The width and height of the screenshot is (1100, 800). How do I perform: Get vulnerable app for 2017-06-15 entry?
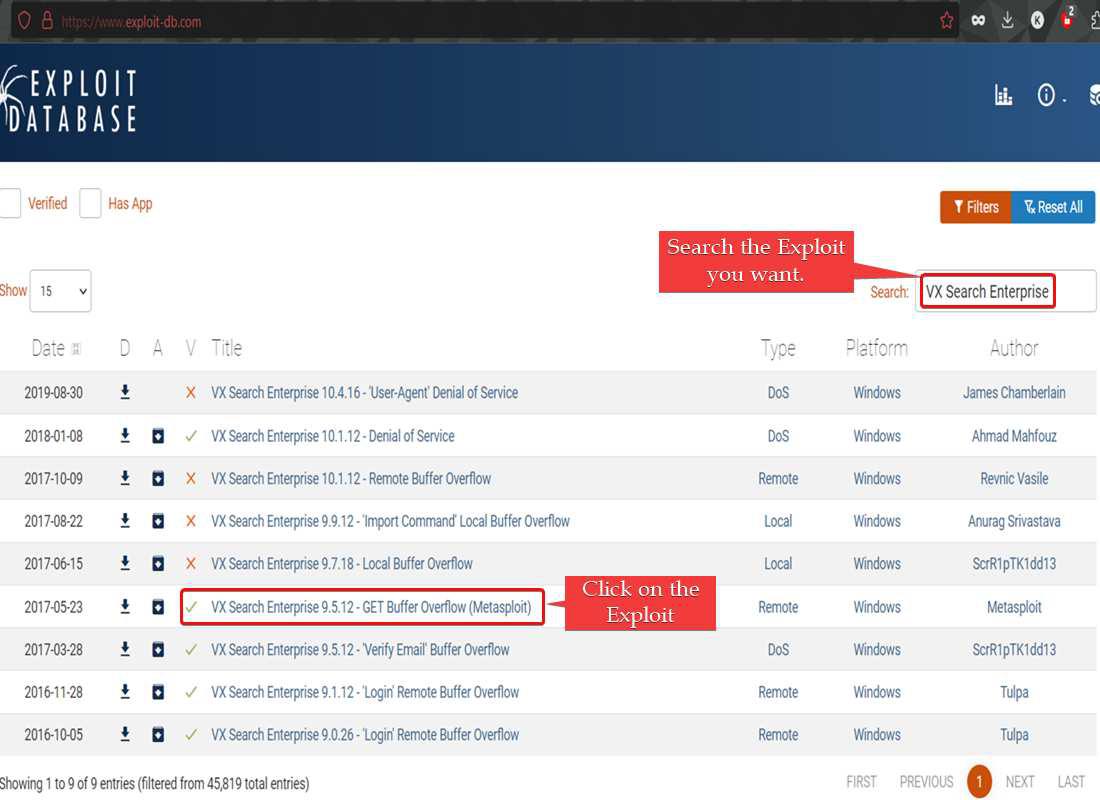(159, 564)
